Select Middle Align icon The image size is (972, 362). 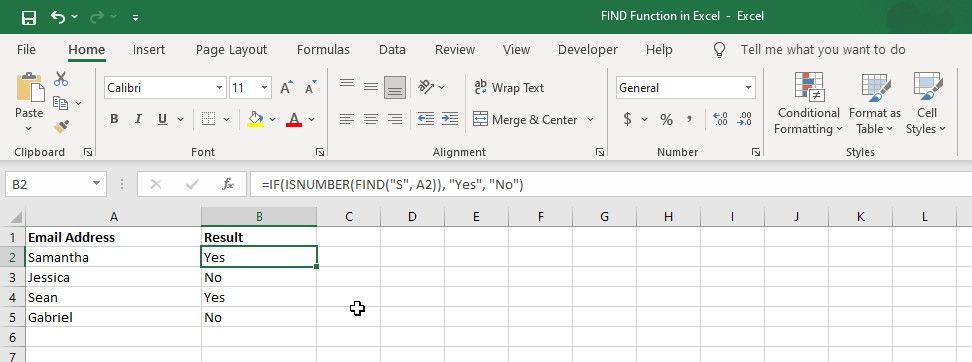(371, 87)
